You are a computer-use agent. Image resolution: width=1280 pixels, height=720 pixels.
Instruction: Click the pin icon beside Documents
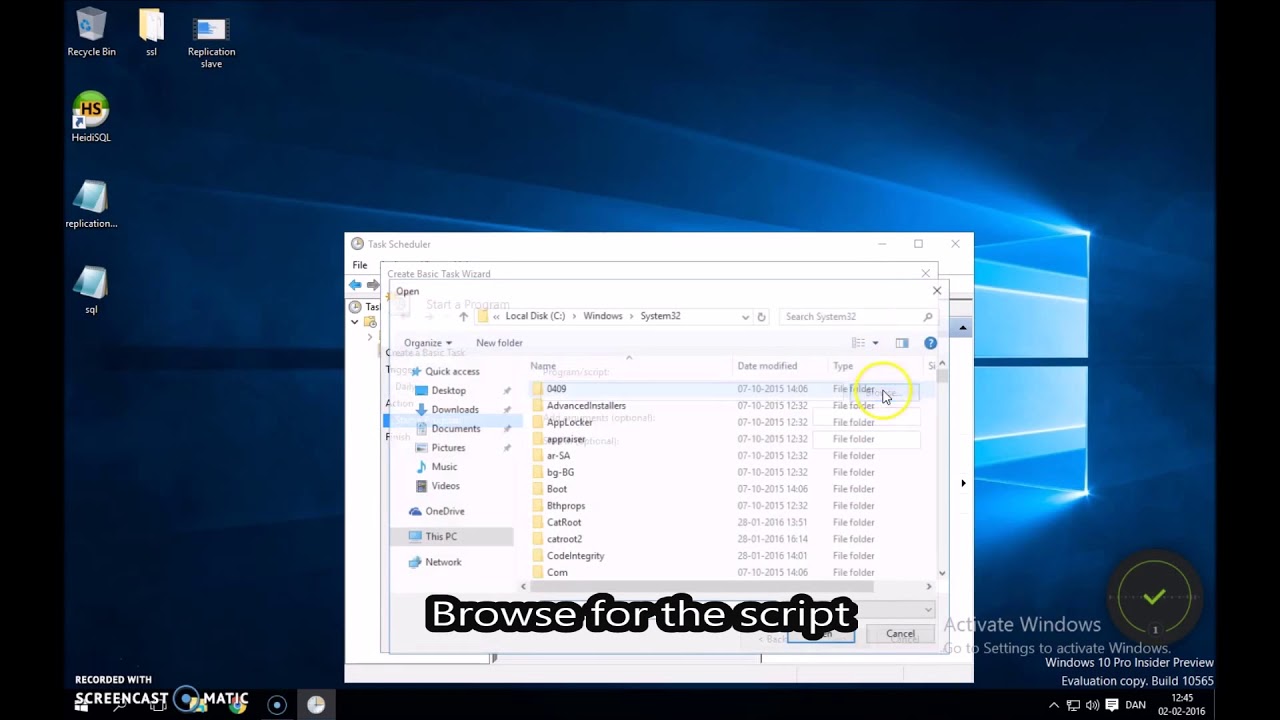[x=507, y=428]
